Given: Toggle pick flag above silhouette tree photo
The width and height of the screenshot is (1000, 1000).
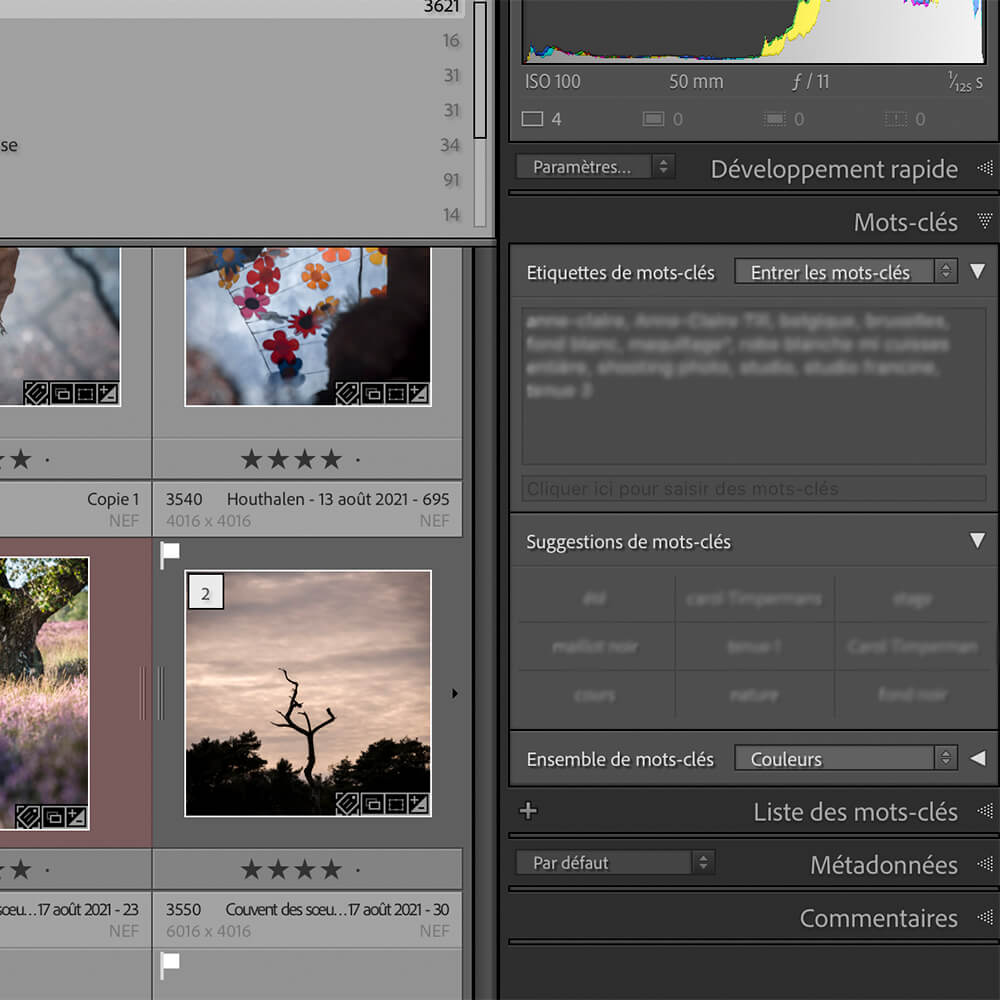Looking at the screenshot, I should pos(170,555).
